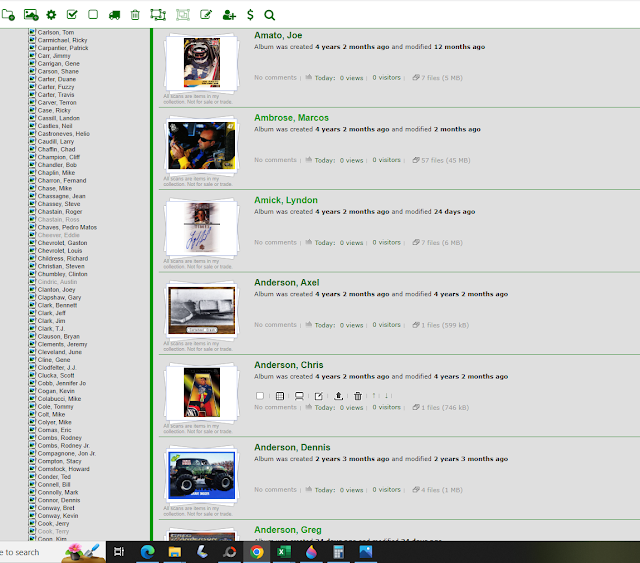Click '0 visitors' on Amick, Lyndon row
The width and height of the screenshot is (640, 563).
(387, 243)
